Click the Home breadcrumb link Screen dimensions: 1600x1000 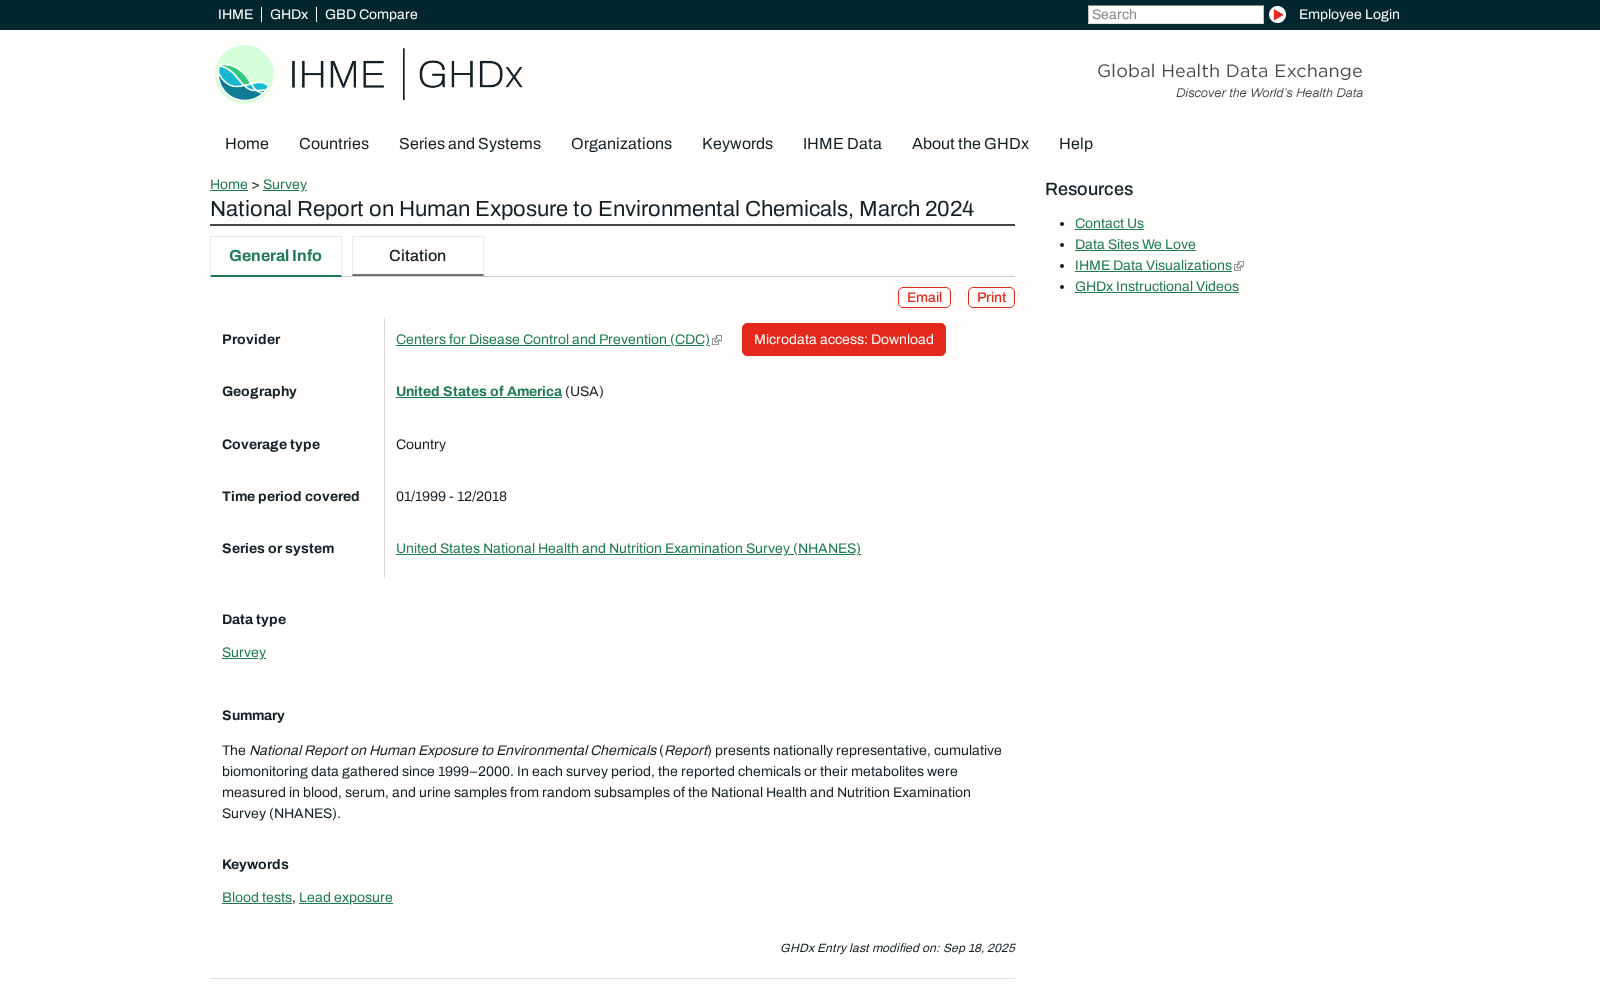[229, 184]
